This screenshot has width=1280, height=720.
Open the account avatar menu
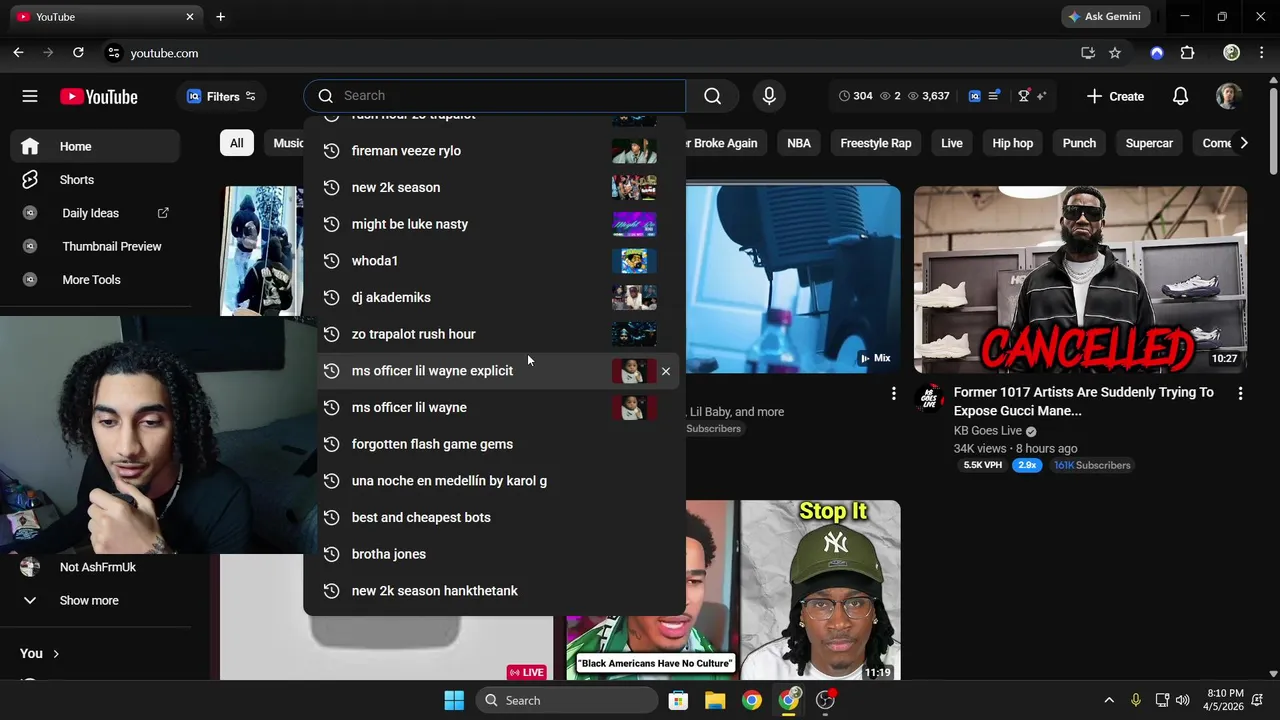(x=1228, y=96)
